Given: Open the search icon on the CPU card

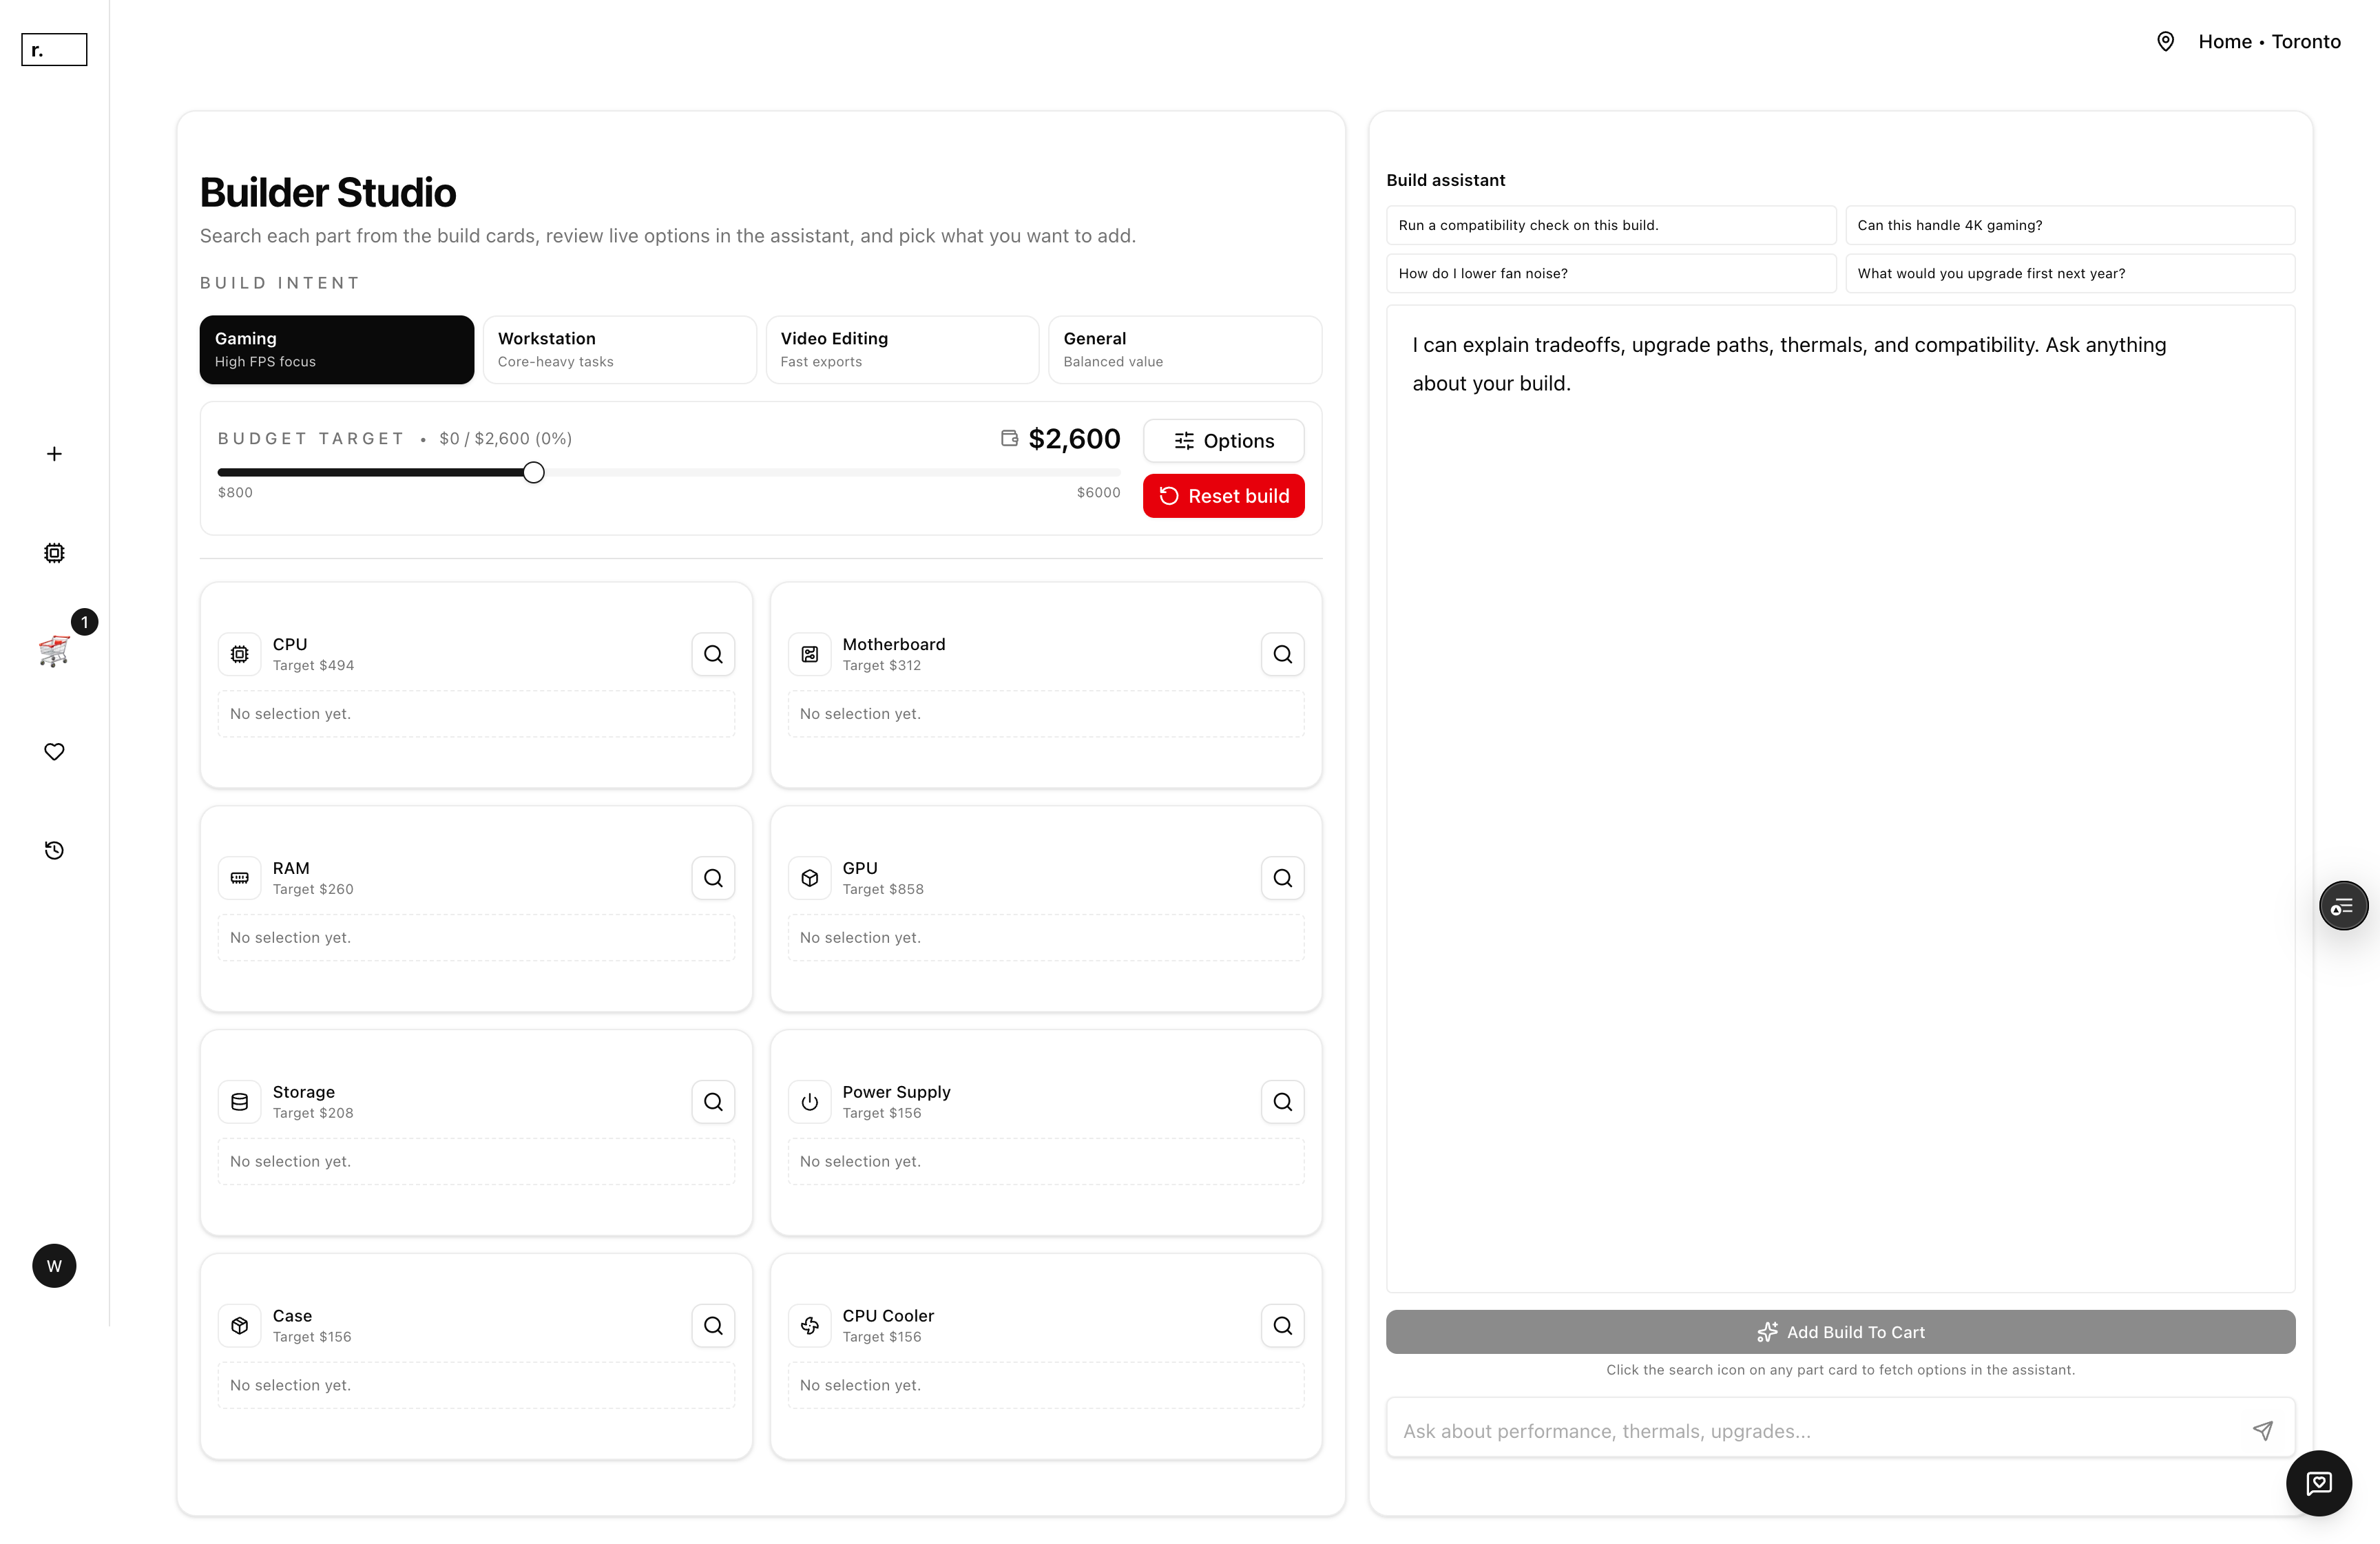Looking at the screenshot, I should (x=713, y=653).
